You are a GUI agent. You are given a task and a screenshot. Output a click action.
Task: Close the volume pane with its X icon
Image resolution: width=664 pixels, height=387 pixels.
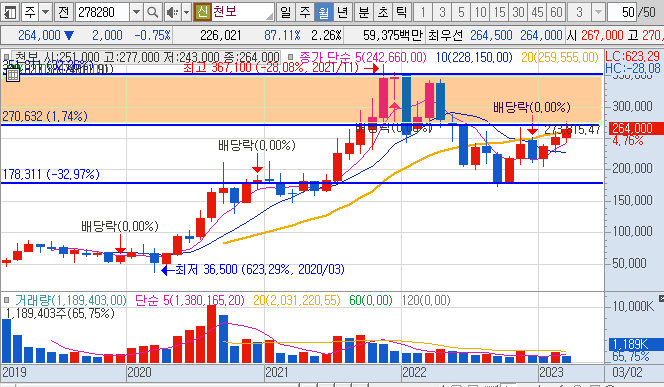coord(661,299)
